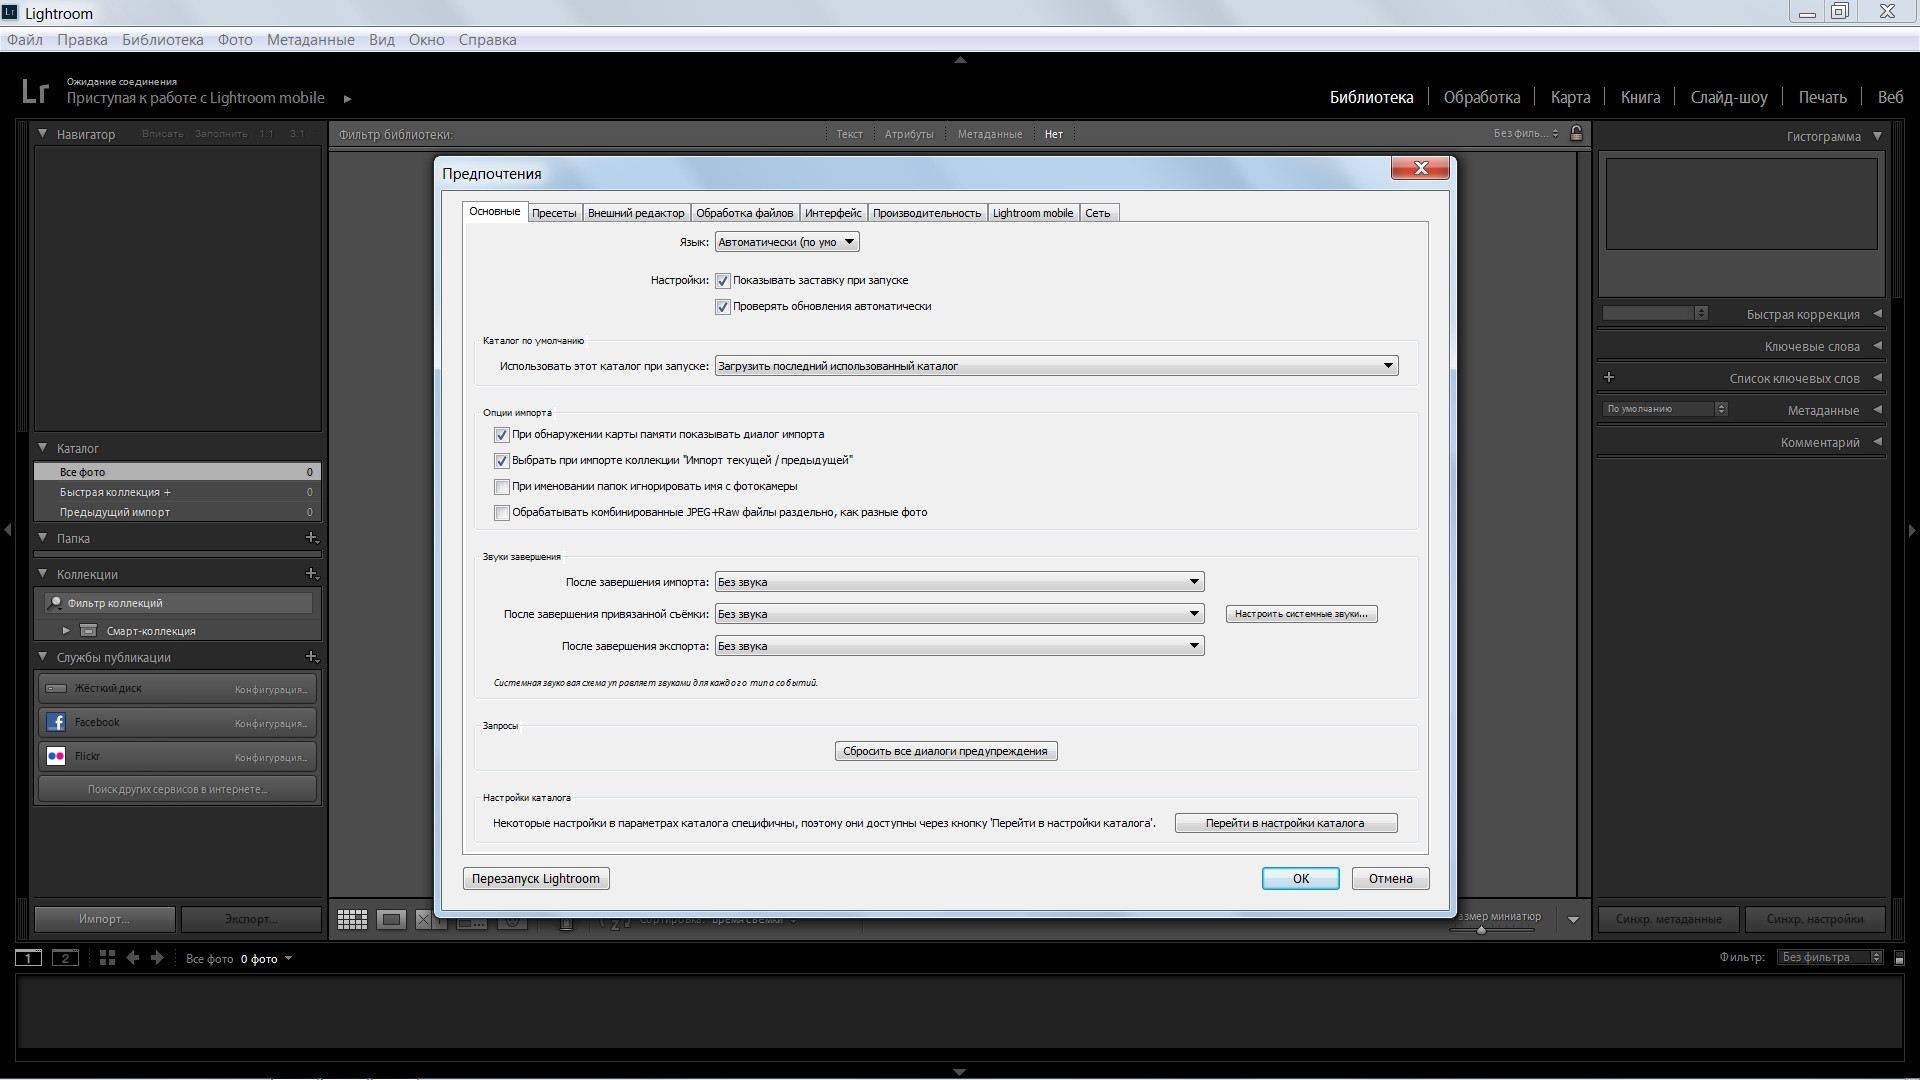Expand the Quick correction panel

point(1877,314)
